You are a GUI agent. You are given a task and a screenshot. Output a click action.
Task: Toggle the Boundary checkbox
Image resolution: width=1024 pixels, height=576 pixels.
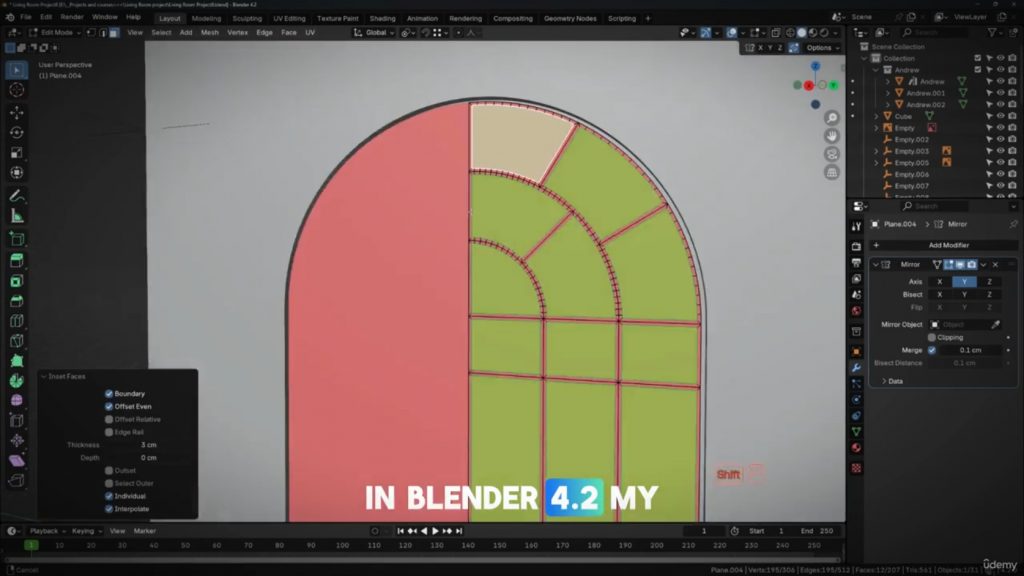109,394
